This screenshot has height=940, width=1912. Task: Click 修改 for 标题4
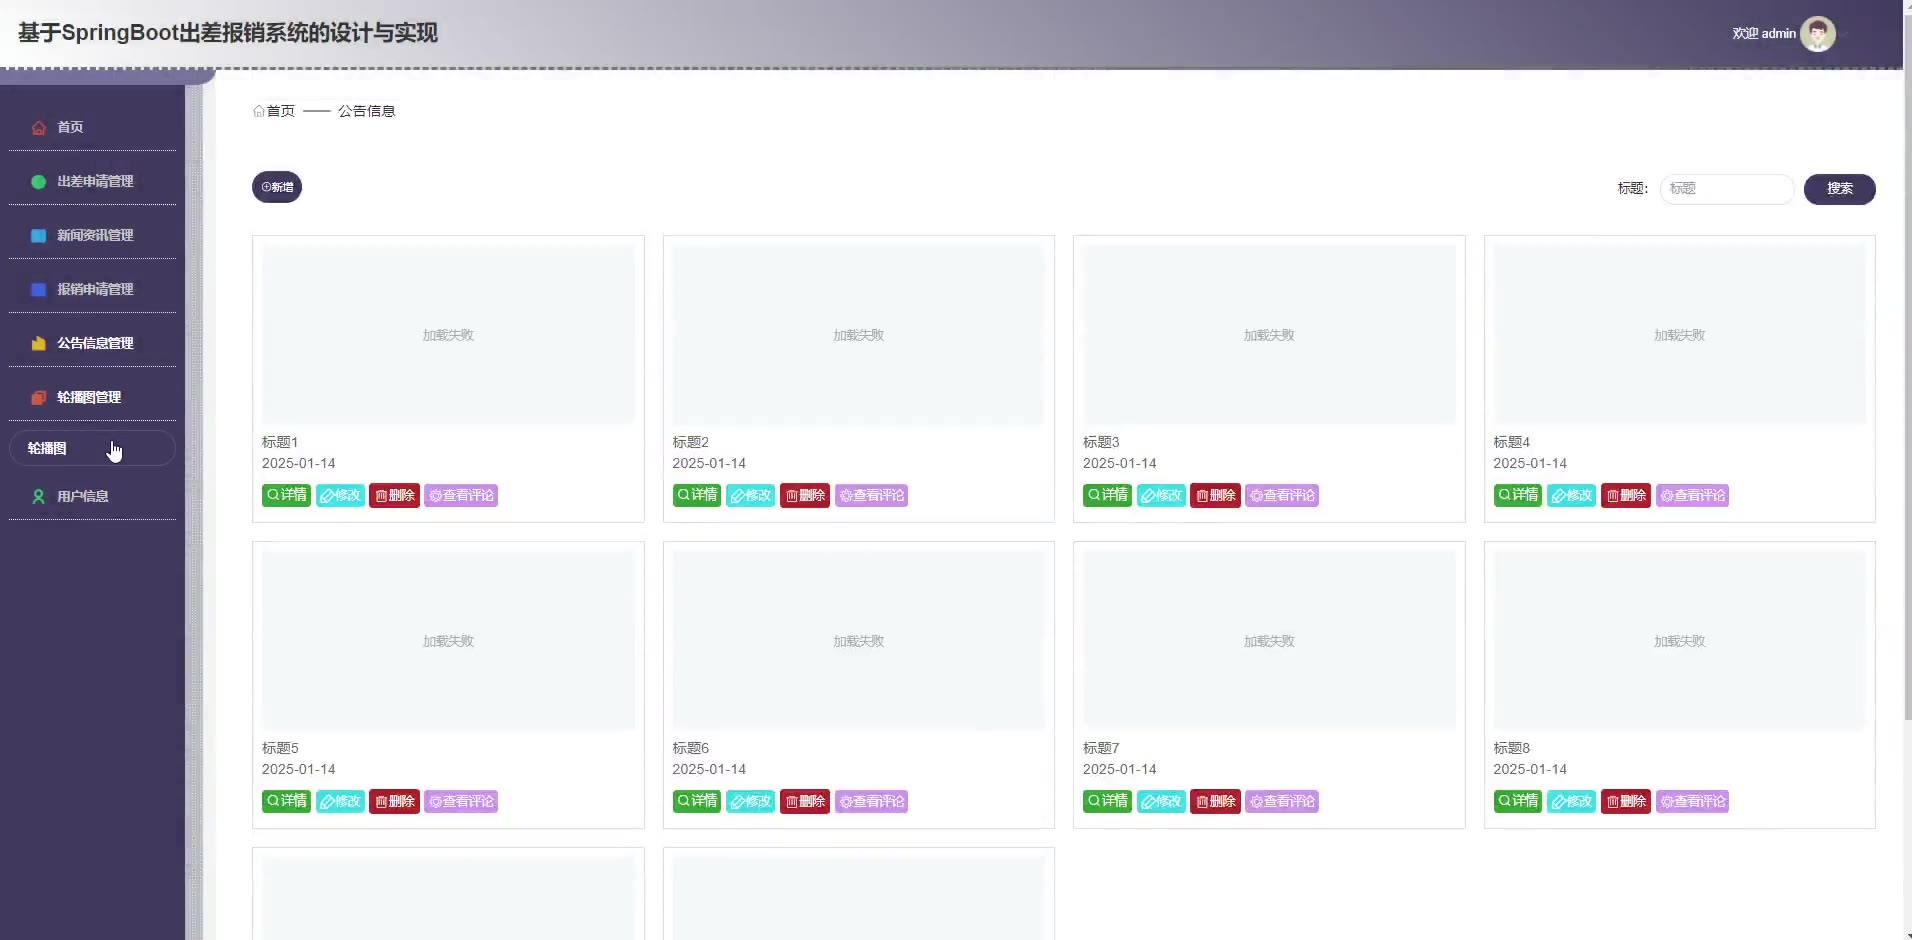(x=1572, y=495)
